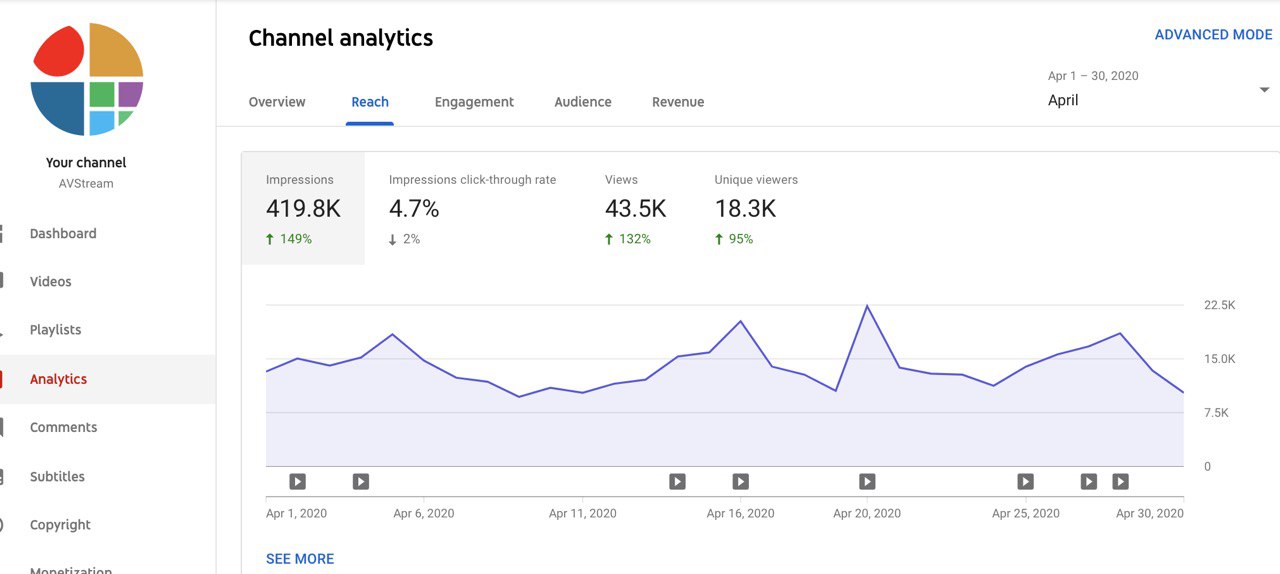Open Playlists section
1280x574 pixels.
tap(56, 330)
